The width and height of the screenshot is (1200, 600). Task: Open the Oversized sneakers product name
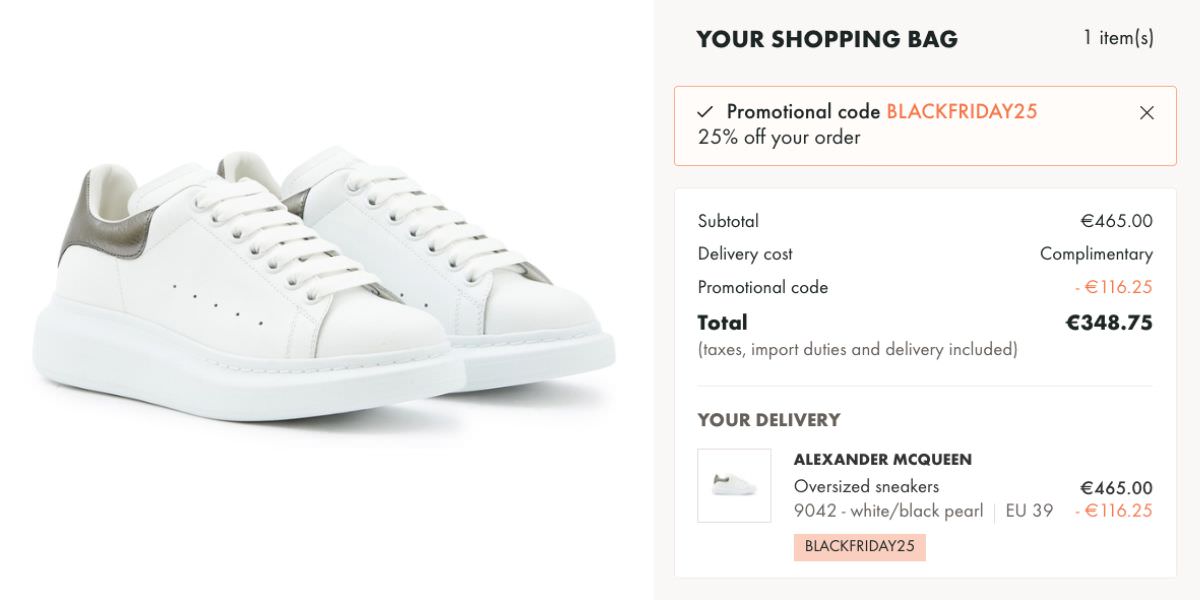866,486
